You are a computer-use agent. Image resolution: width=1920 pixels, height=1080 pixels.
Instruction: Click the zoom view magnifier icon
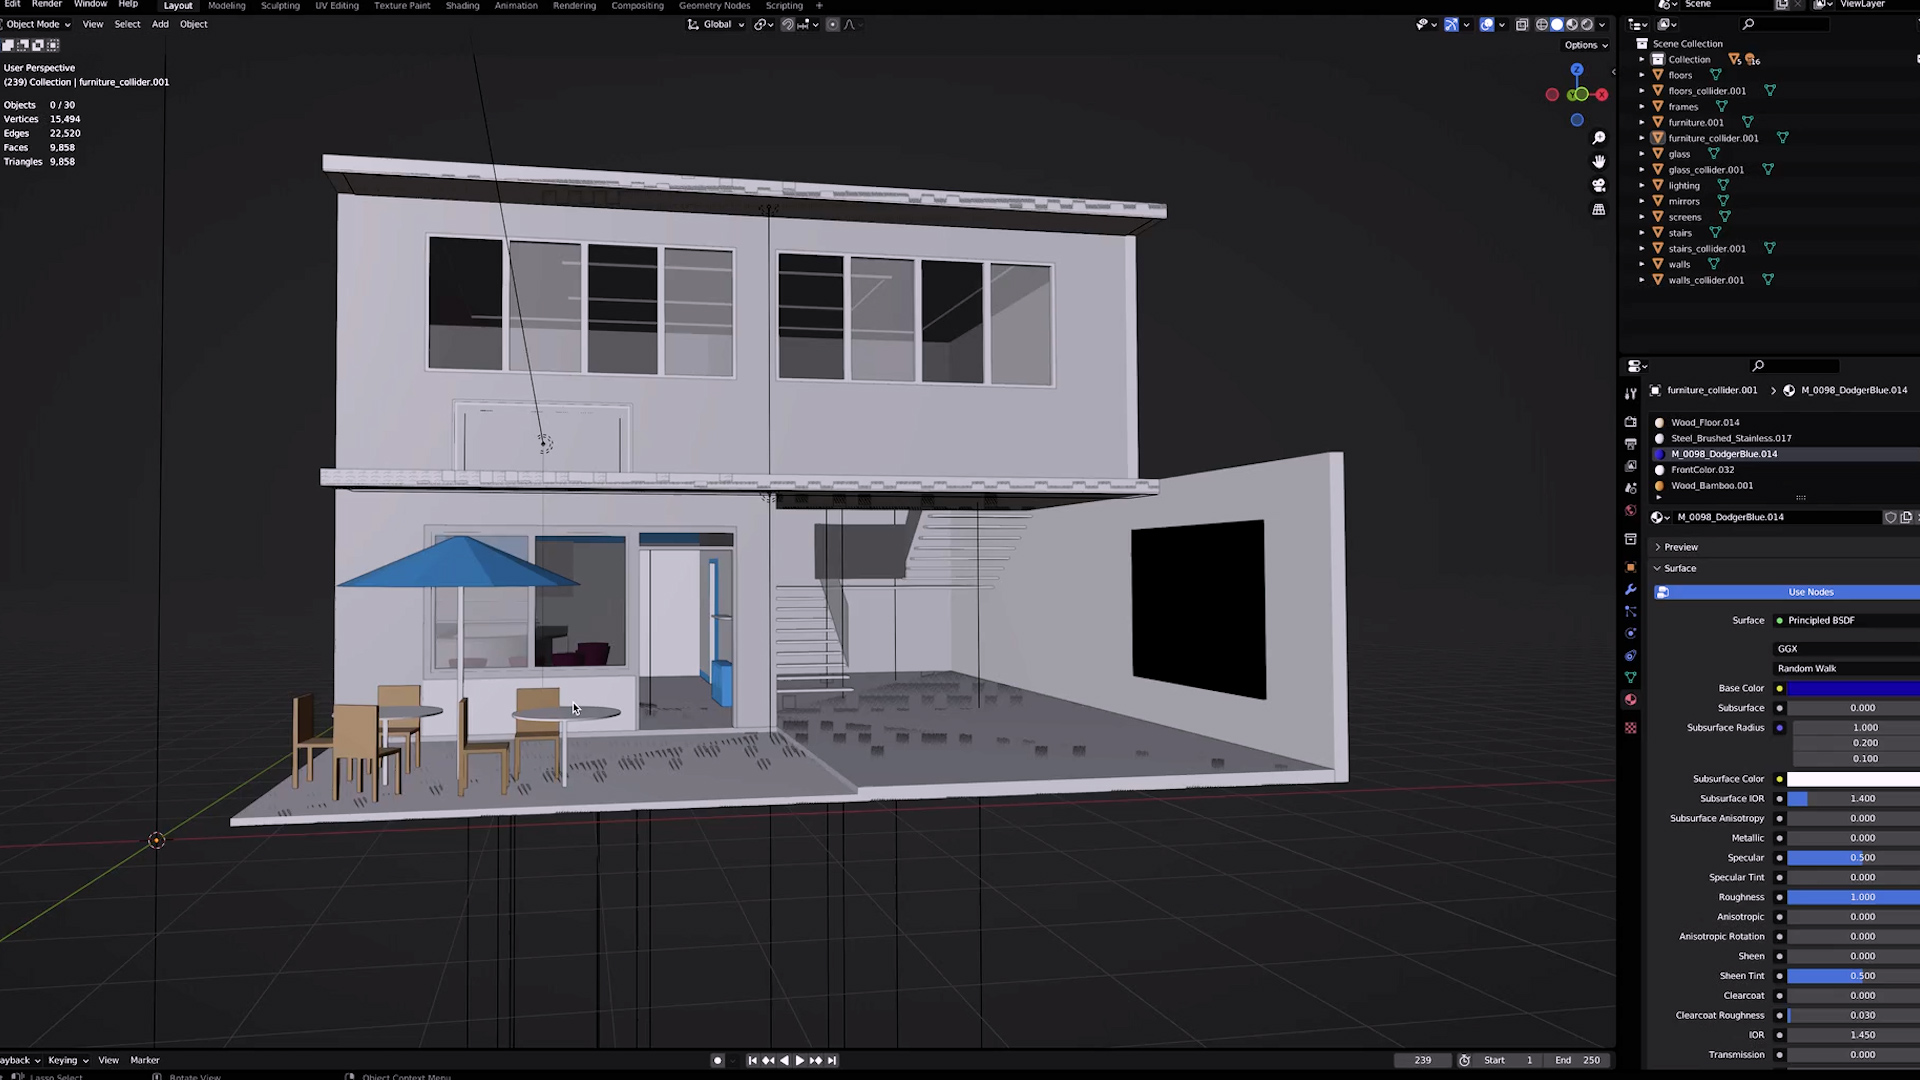tap(1599, 138)
